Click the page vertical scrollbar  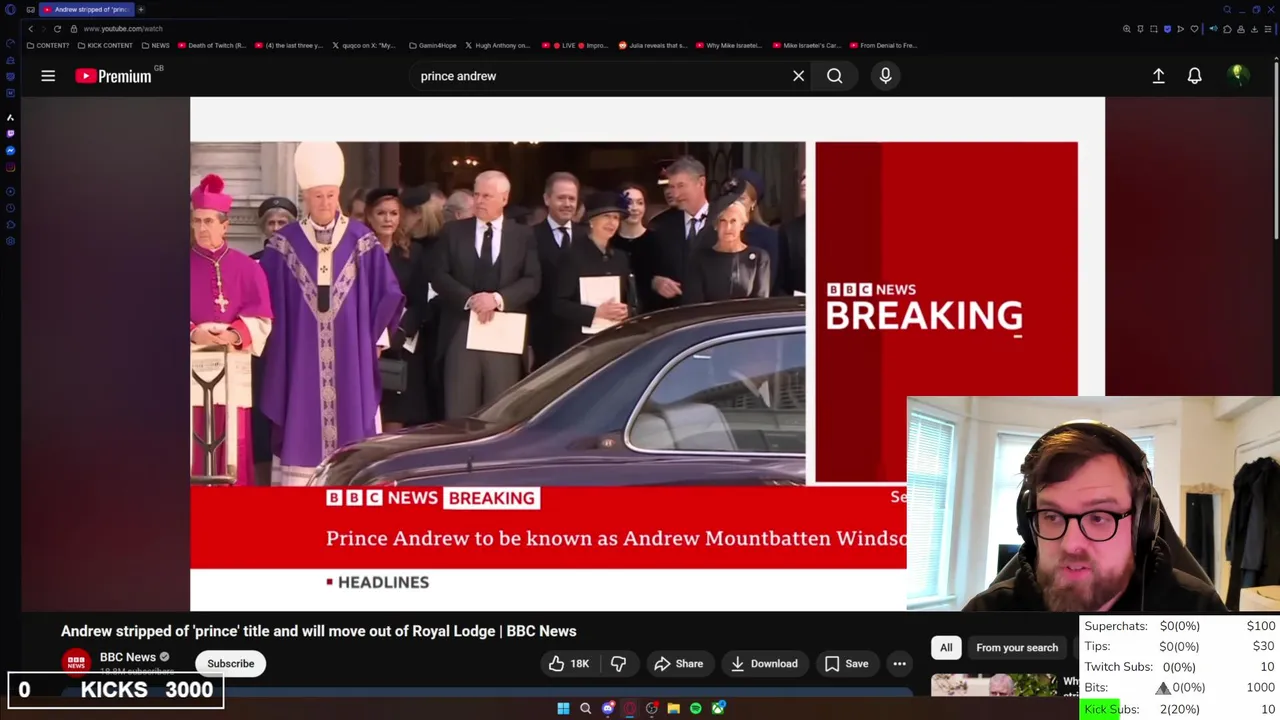[1276, 150]
